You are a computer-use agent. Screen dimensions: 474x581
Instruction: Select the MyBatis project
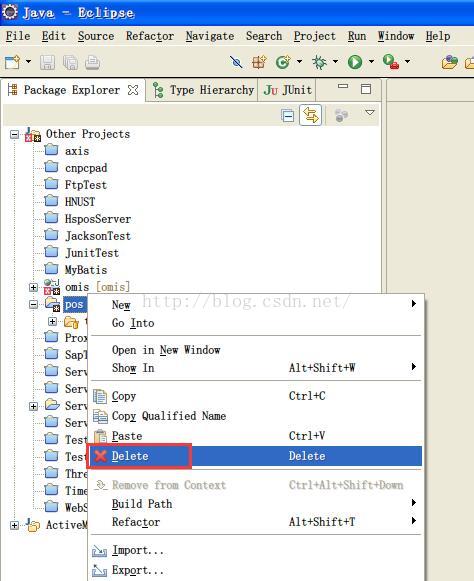click(x=86, y=270)
